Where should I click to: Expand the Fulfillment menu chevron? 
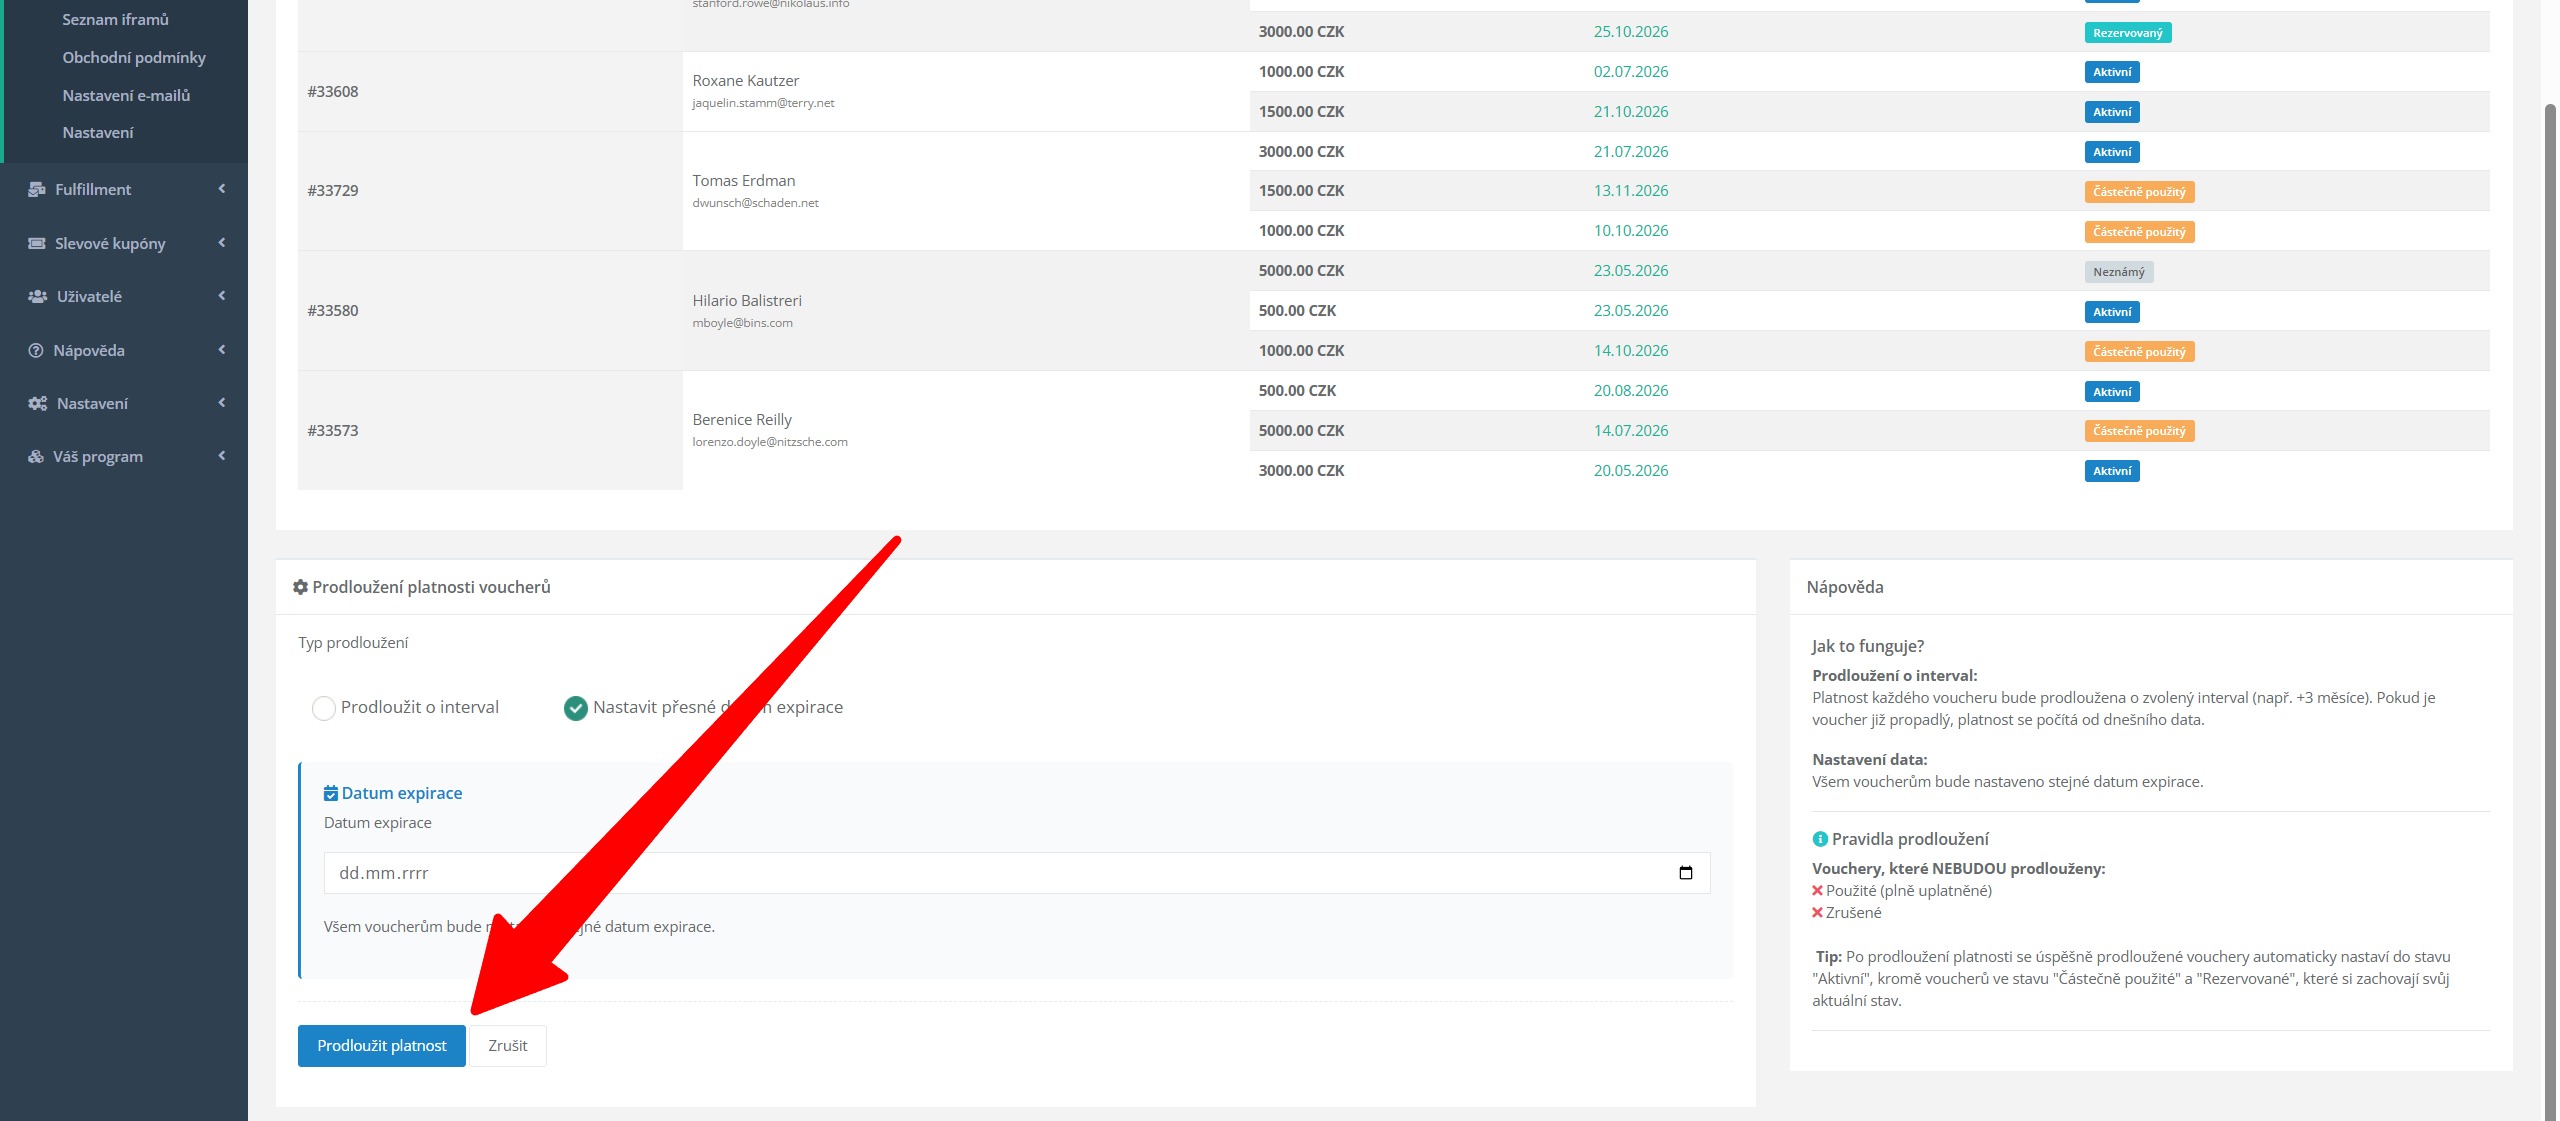[222, 189]
